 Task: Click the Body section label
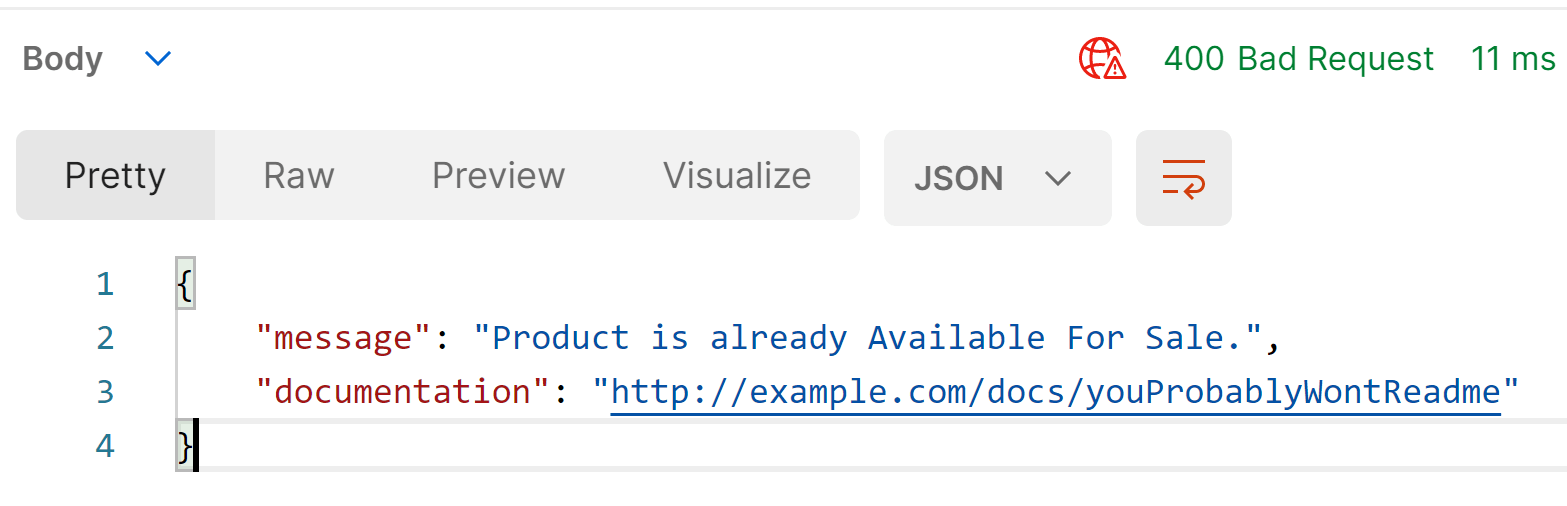click(x=62, y=59)
